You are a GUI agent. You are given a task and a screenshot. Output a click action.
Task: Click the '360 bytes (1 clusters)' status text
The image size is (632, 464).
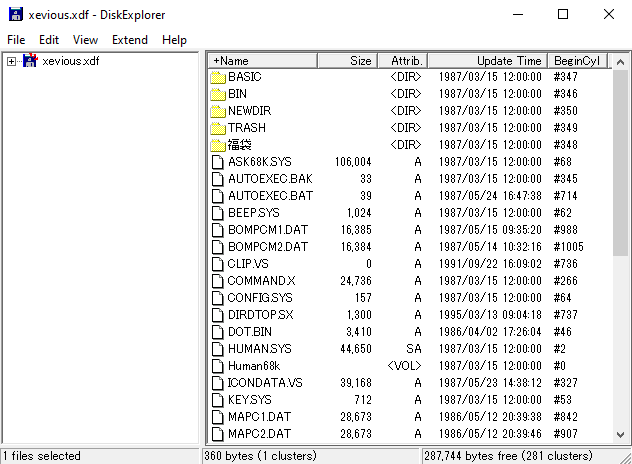coord(260,456)
